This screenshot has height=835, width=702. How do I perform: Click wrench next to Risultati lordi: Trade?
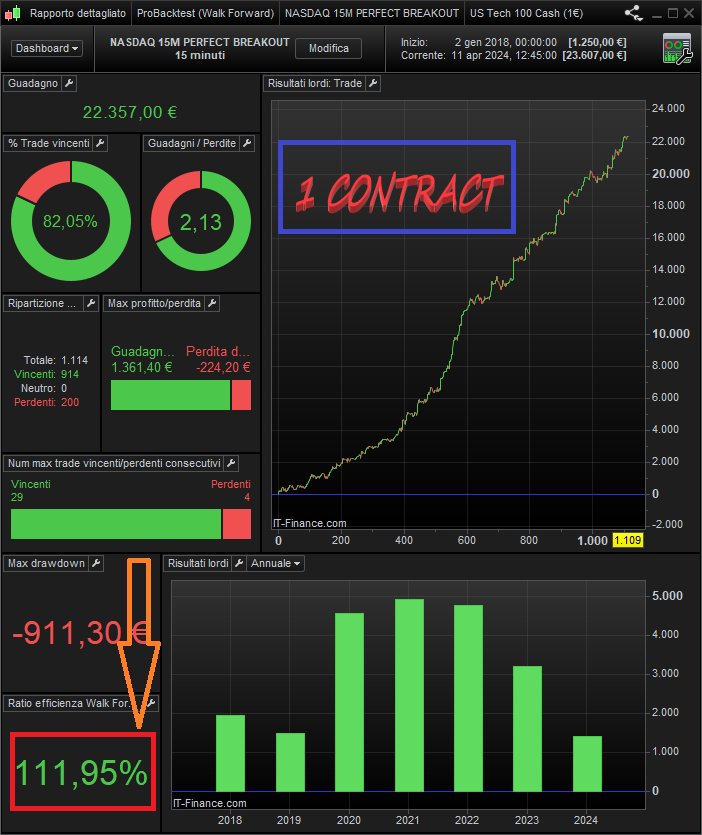pyautogui.click(x=373, y=83)
